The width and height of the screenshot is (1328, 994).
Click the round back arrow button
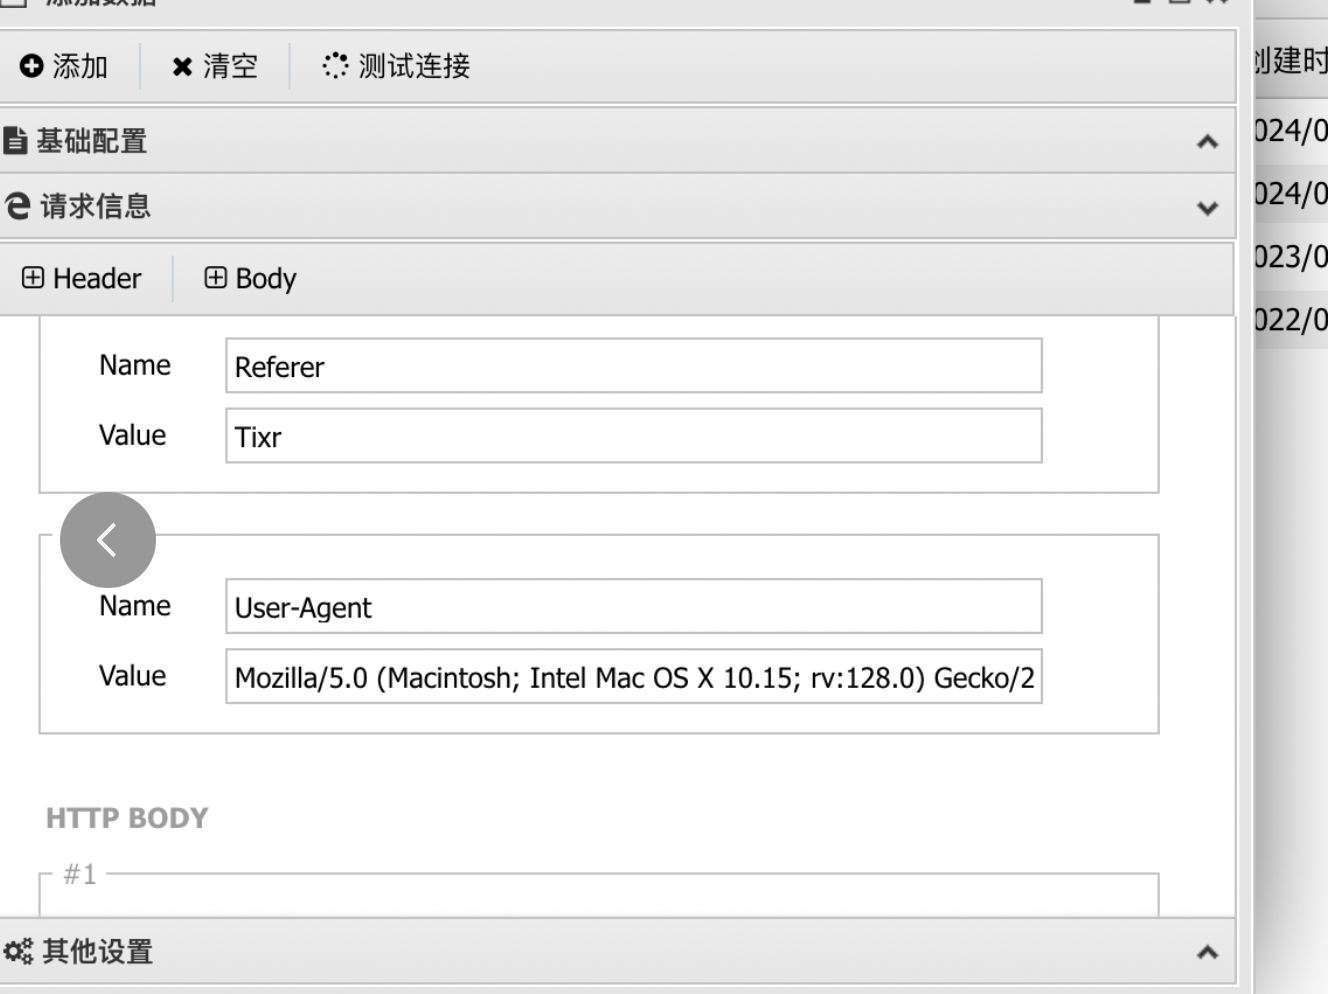point(108,540)
